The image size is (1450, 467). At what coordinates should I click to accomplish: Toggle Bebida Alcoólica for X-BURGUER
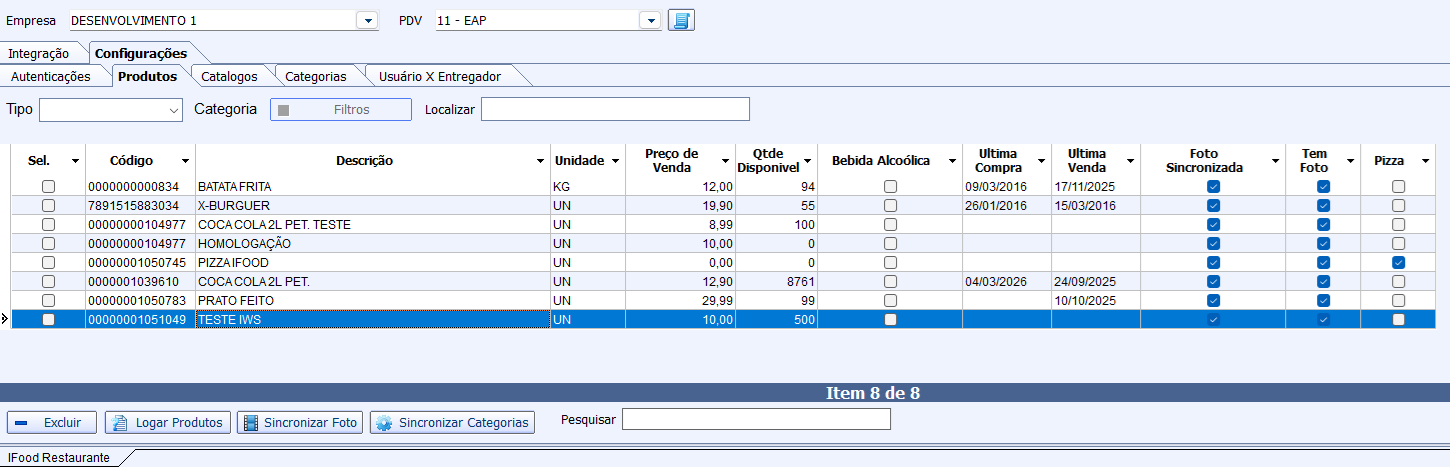[x=890, y=206]
